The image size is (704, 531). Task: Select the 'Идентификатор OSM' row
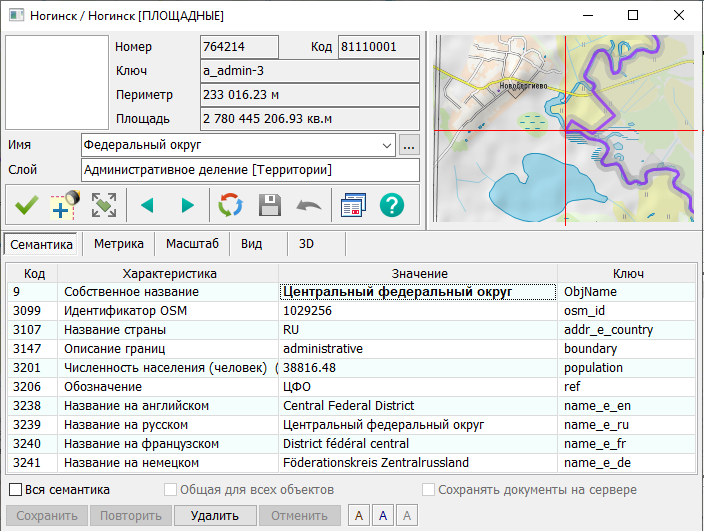click(352, 311)
